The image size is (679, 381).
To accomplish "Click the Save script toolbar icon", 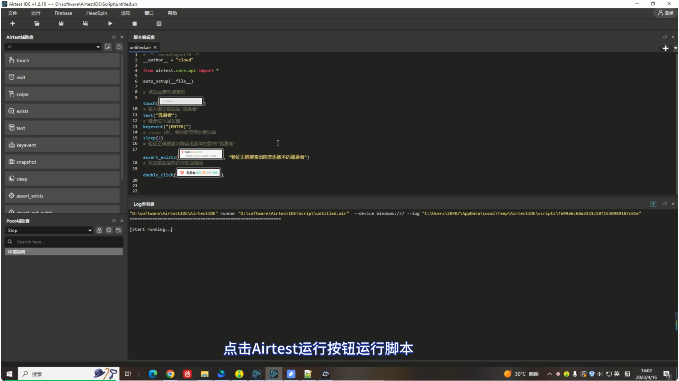I will coord(61,24).
